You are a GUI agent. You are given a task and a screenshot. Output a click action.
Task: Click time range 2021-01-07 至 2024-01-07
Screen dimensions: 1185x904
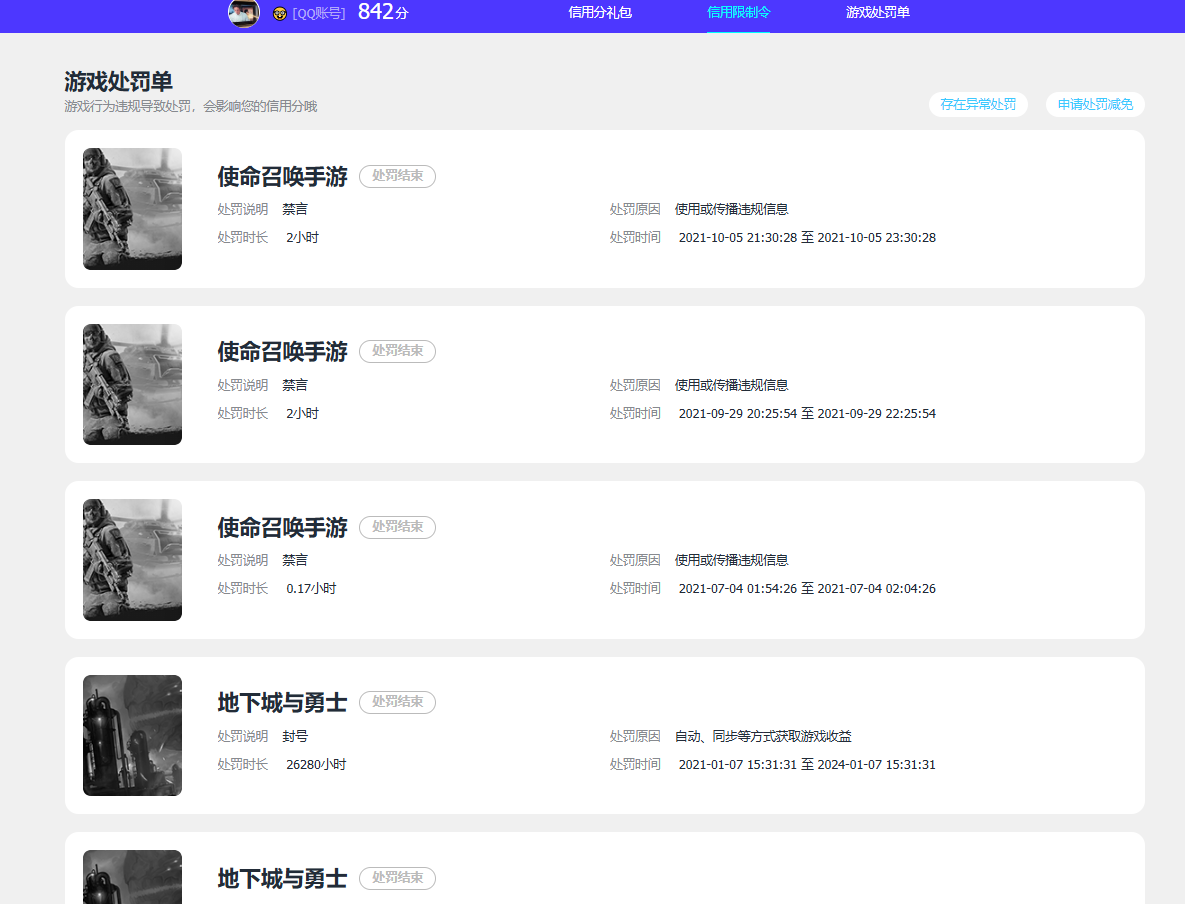807,764
